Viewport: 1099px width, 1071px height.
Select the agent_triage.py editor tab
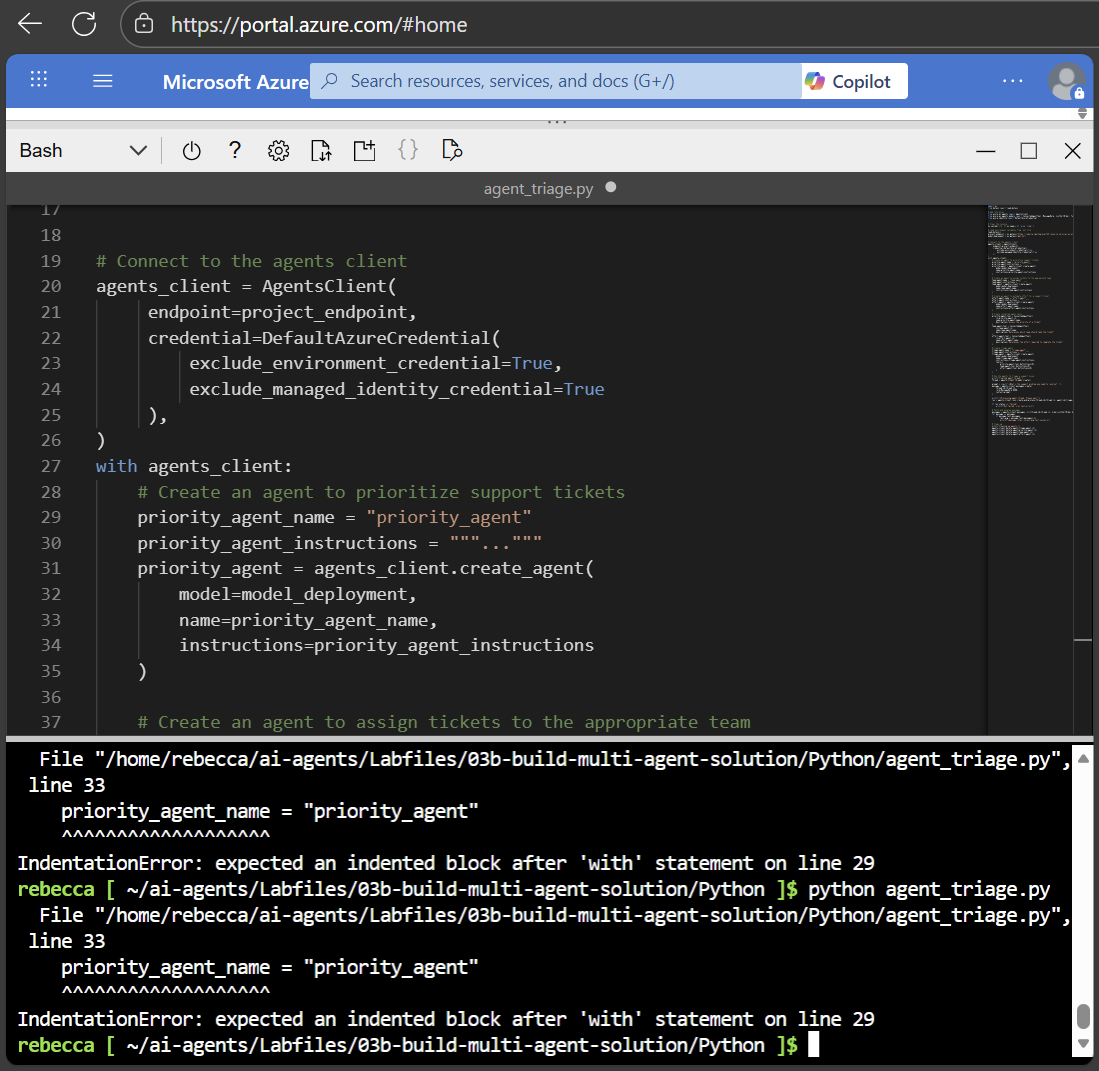pos(538,188)
